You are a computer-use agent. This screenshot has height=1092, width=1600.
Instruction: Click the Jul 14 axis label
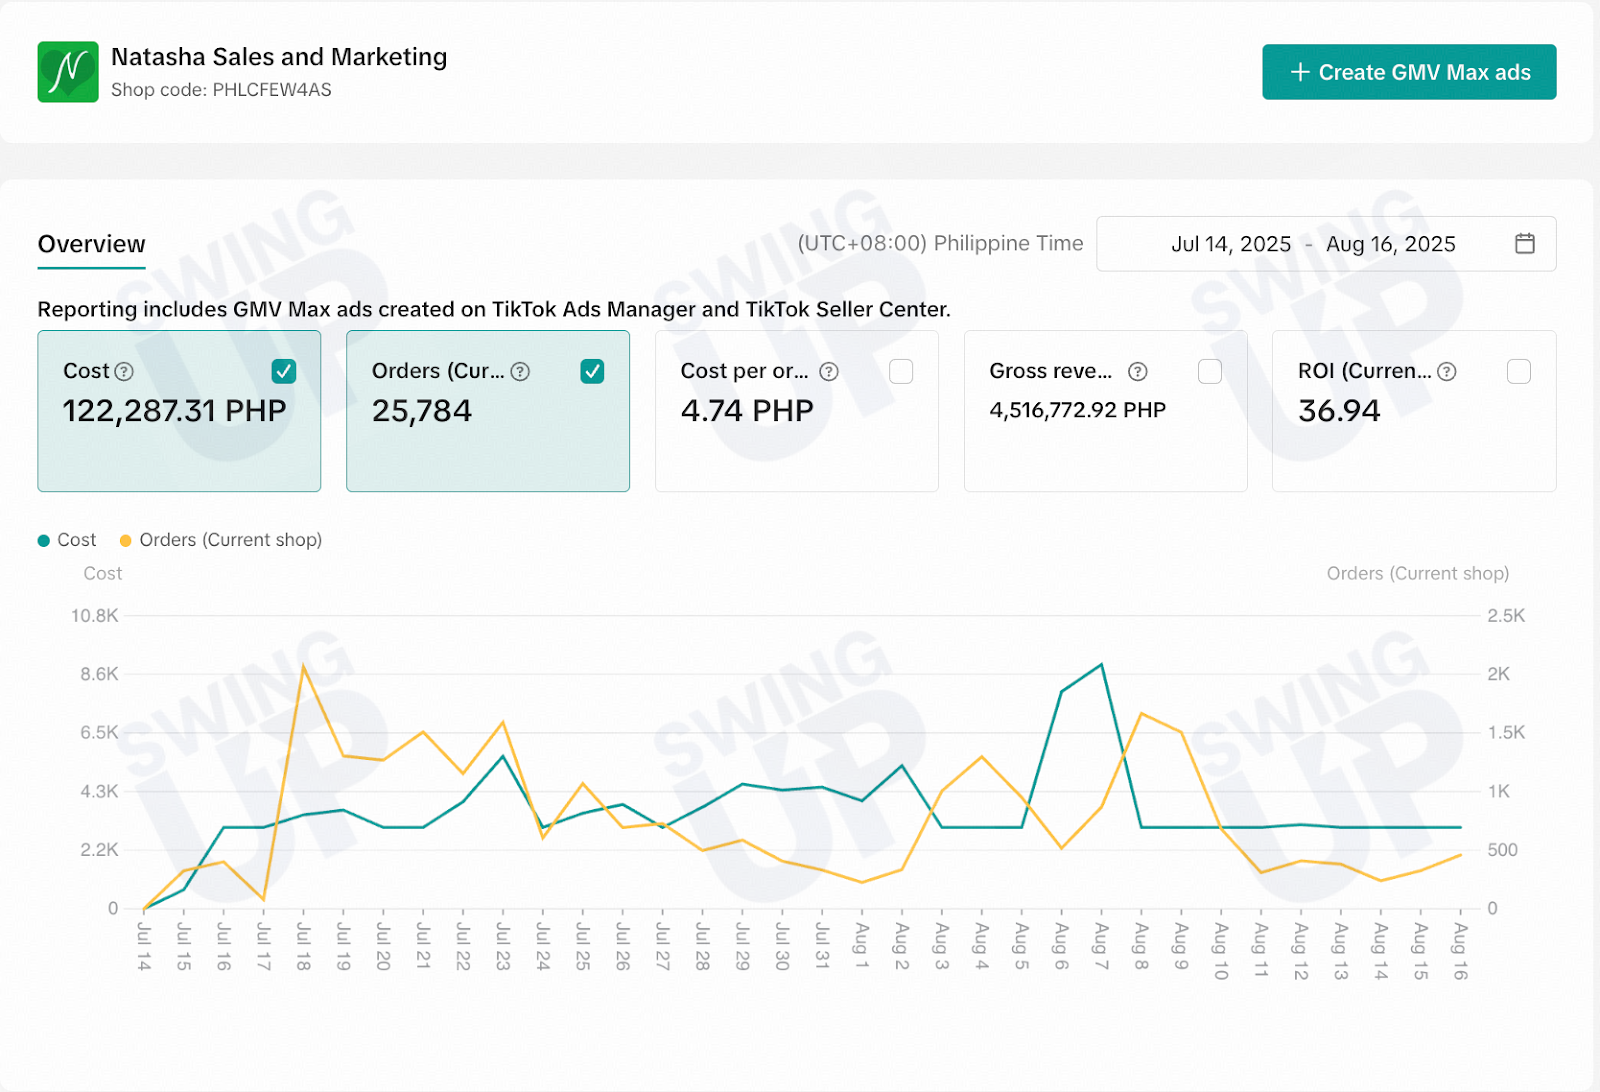[x=144, y=947]
